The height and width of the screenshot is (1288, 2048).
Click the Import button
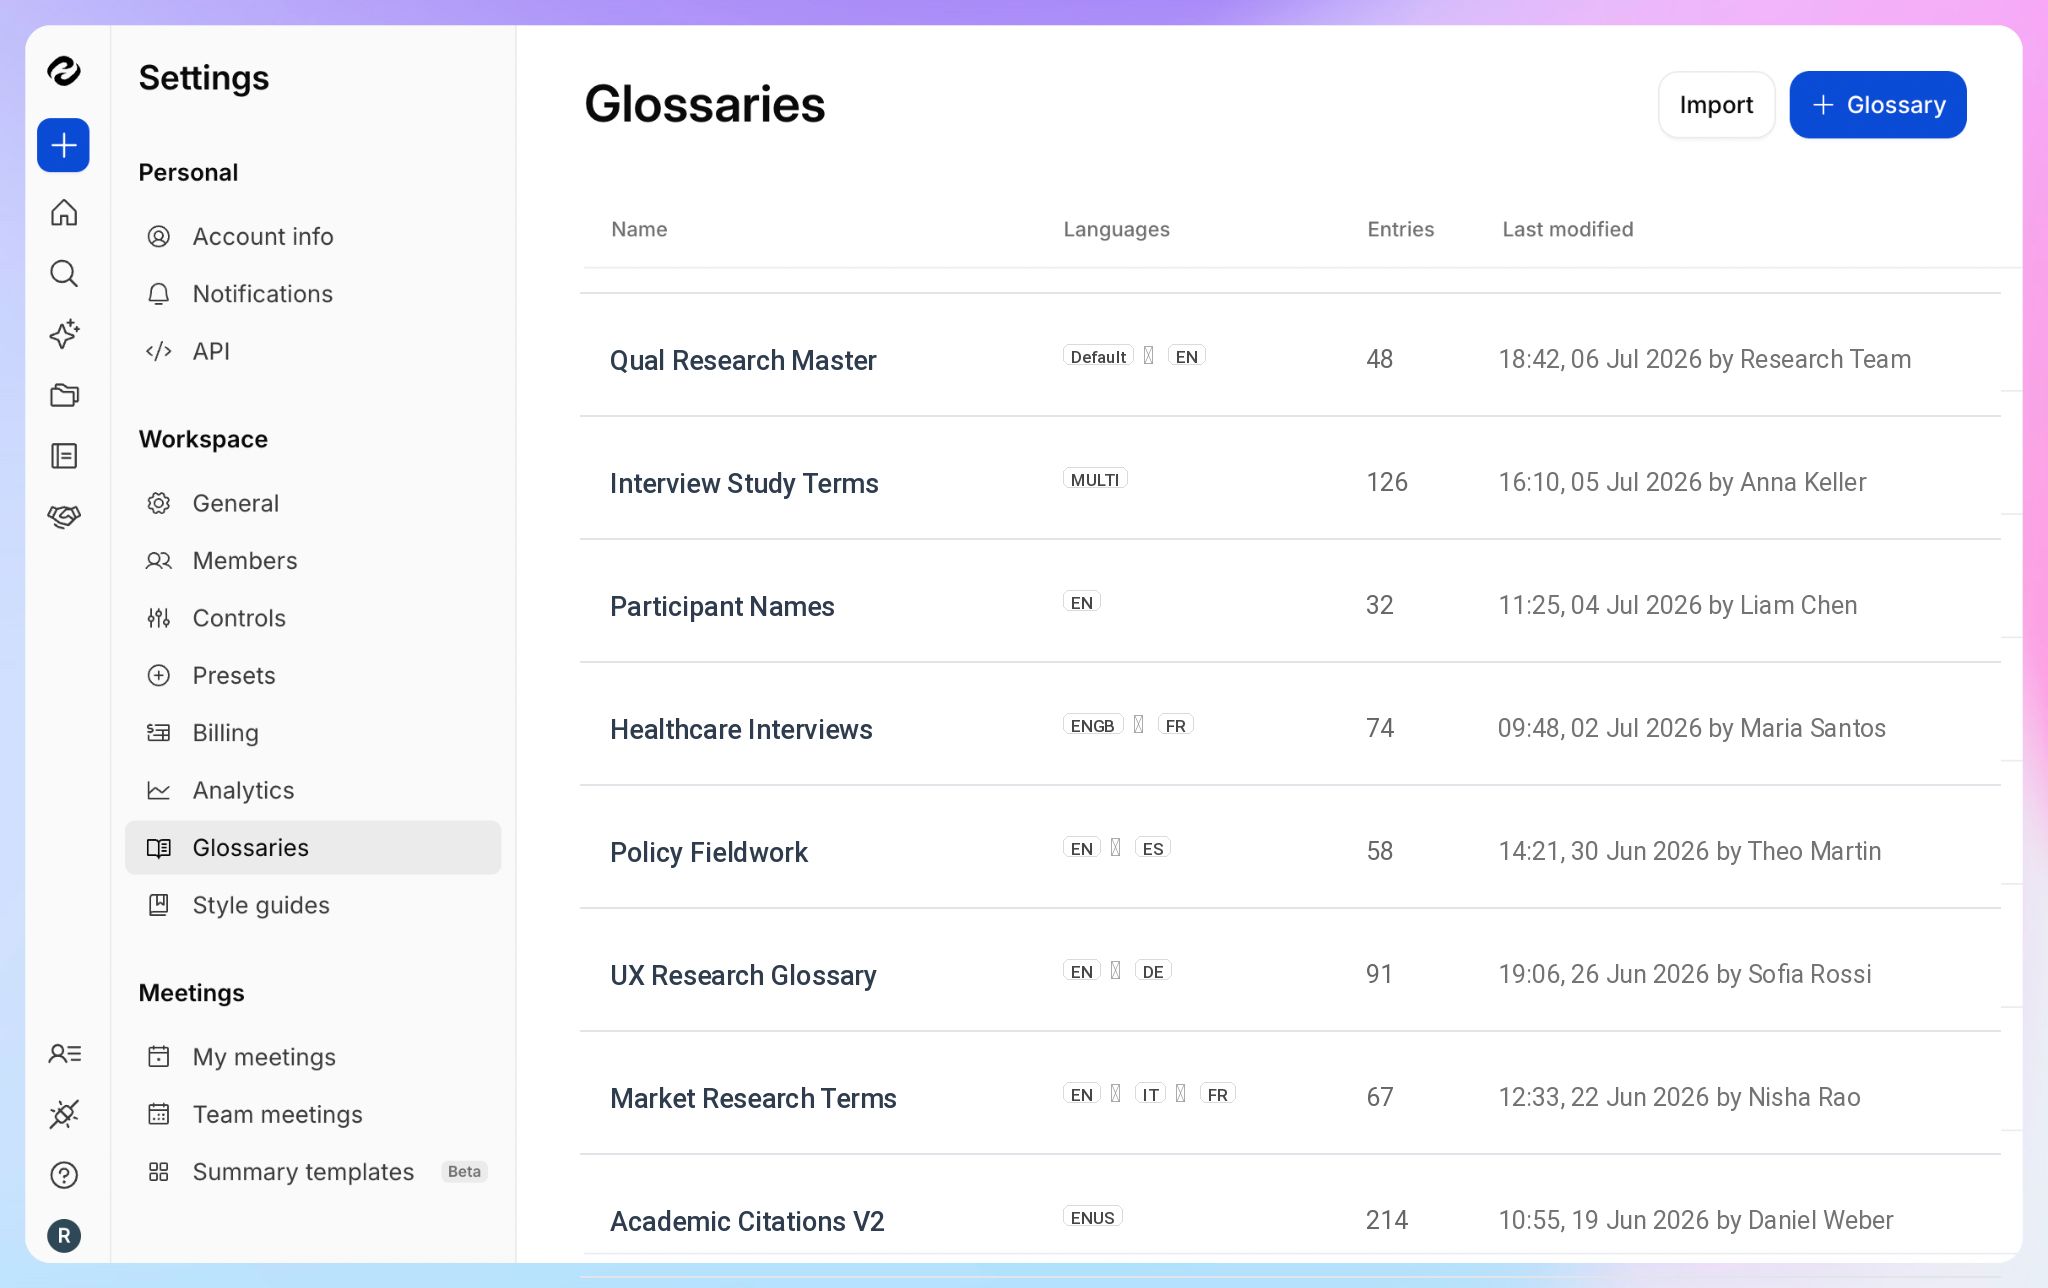point(1716,105)
